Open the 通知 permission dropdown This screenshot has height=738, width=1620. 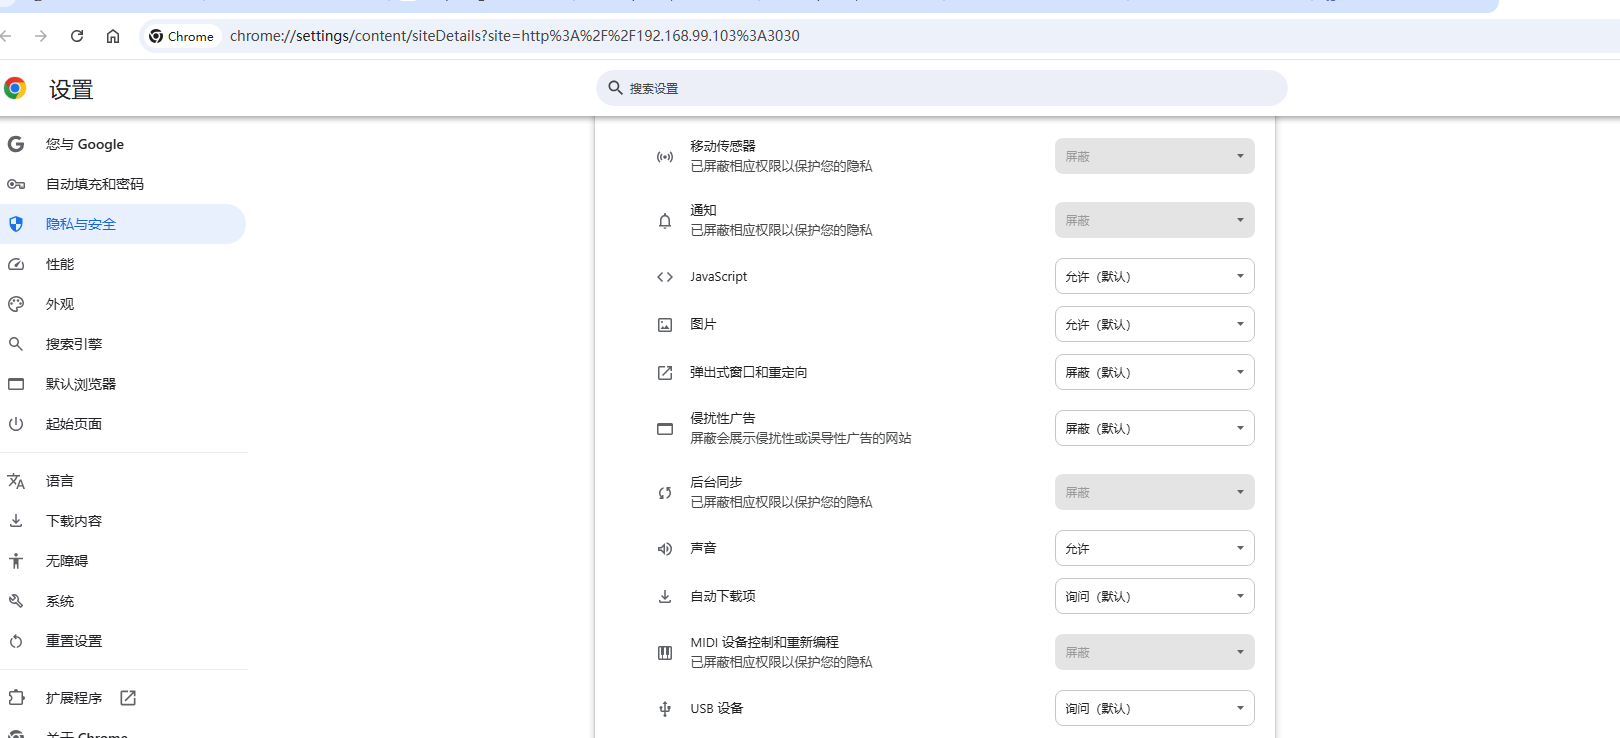(x=1154, y=220)
